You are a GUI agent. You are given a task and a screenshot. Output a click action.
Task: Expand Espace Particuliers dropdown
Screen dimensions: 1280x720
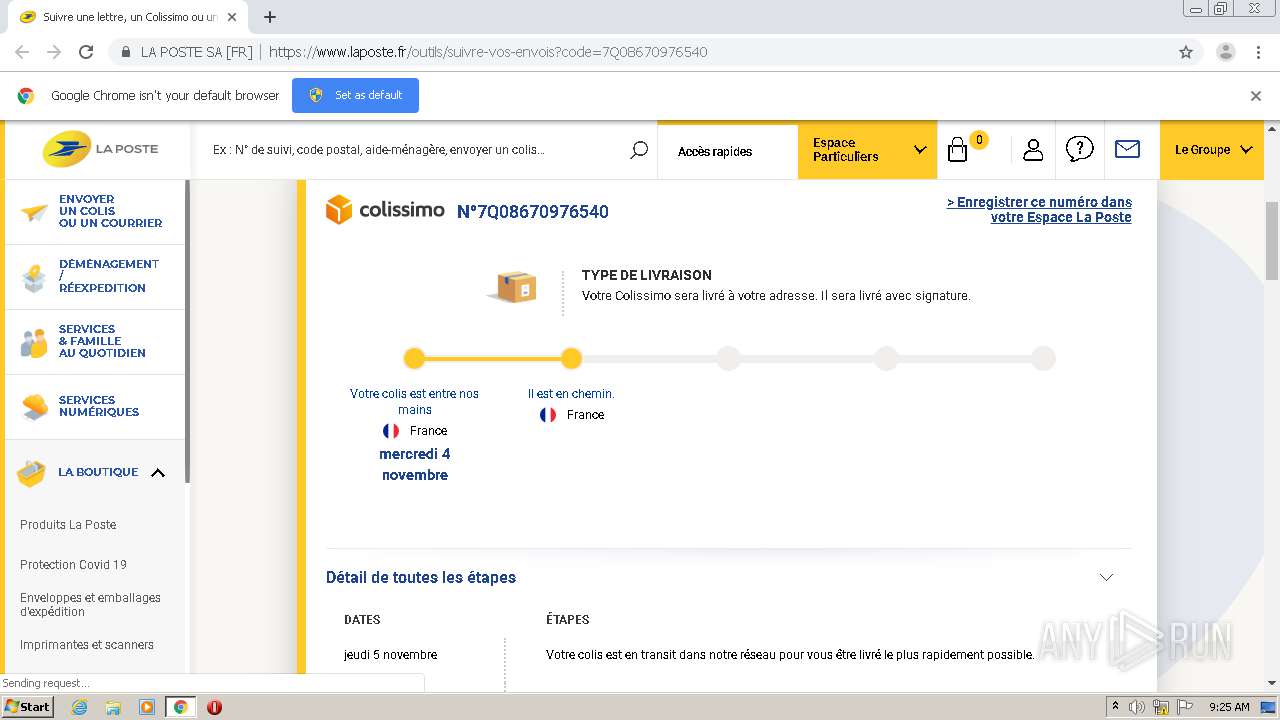pyautogui.click(x=867, y=150)
